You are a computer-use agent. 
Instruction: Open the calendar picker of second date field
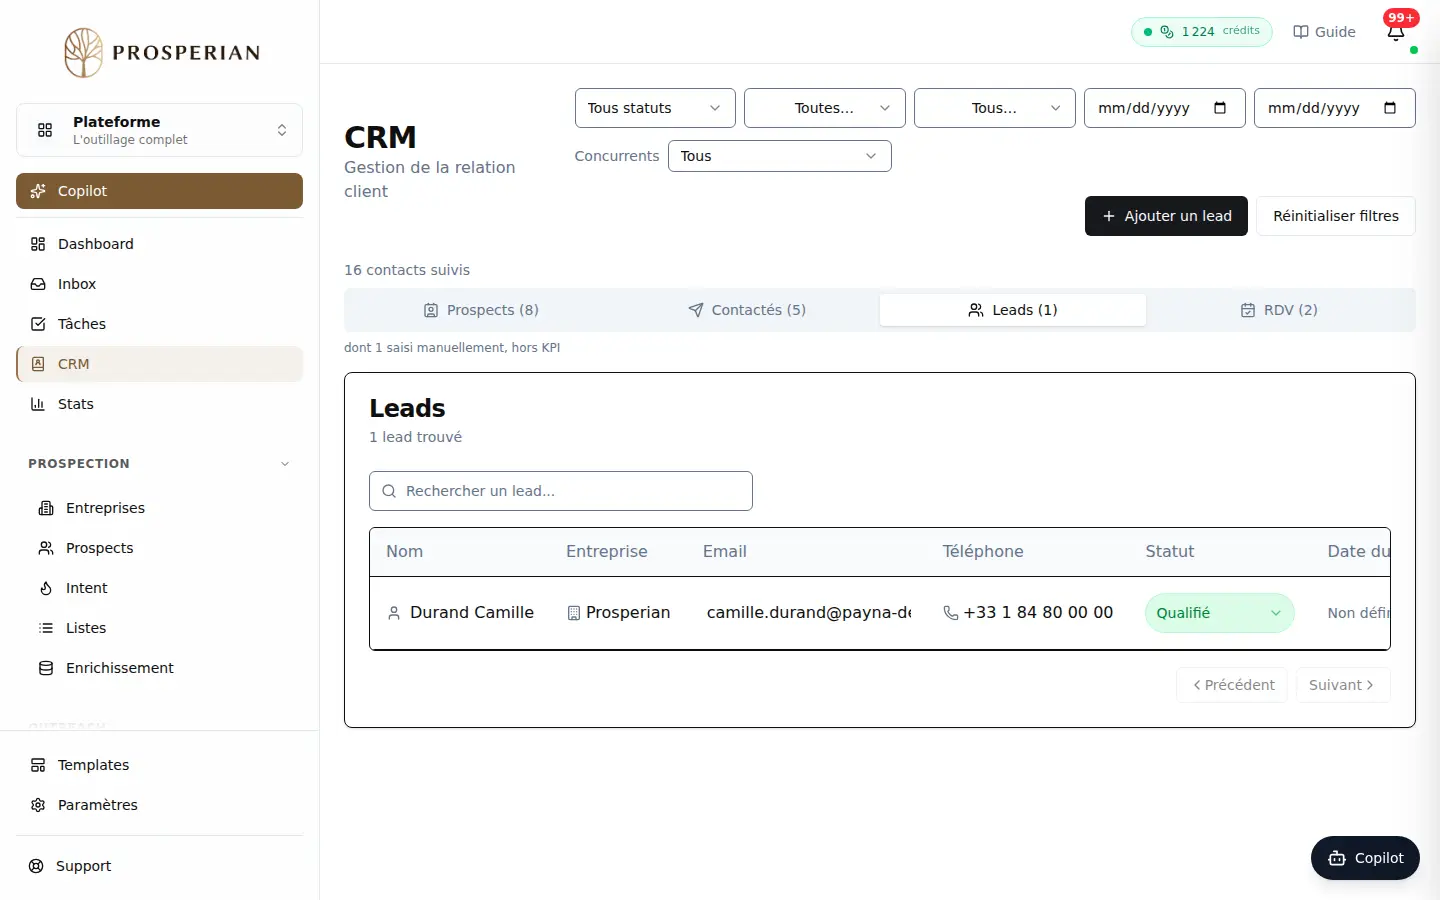point(1390,108)
